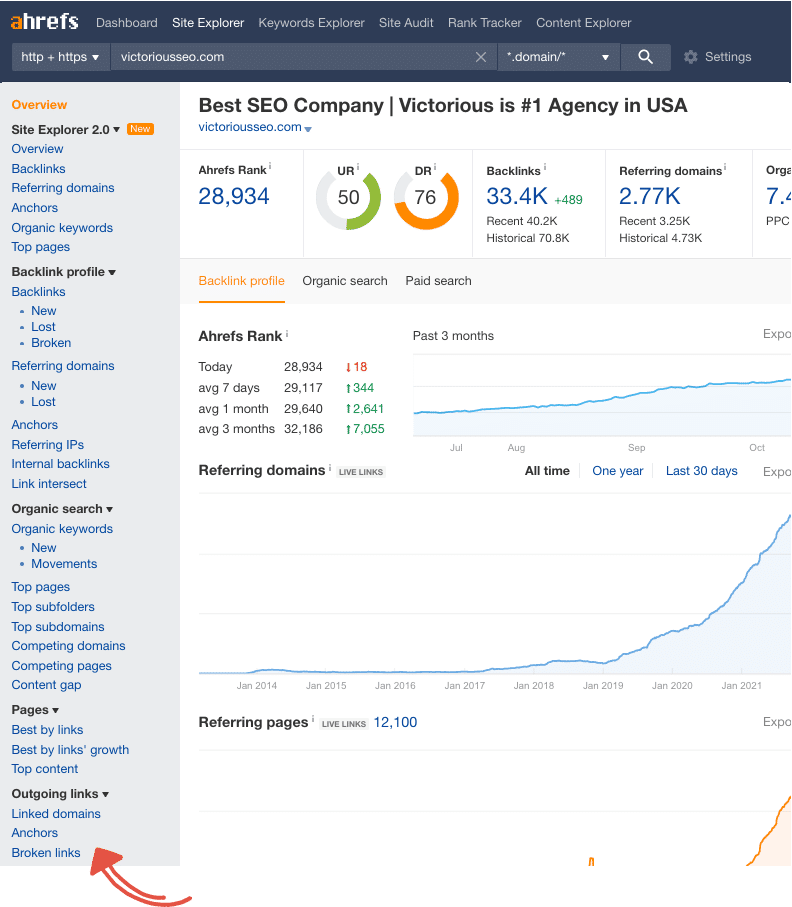Open Referring IPs report
This screenshot has height=907, width=792.
[47, 445]
